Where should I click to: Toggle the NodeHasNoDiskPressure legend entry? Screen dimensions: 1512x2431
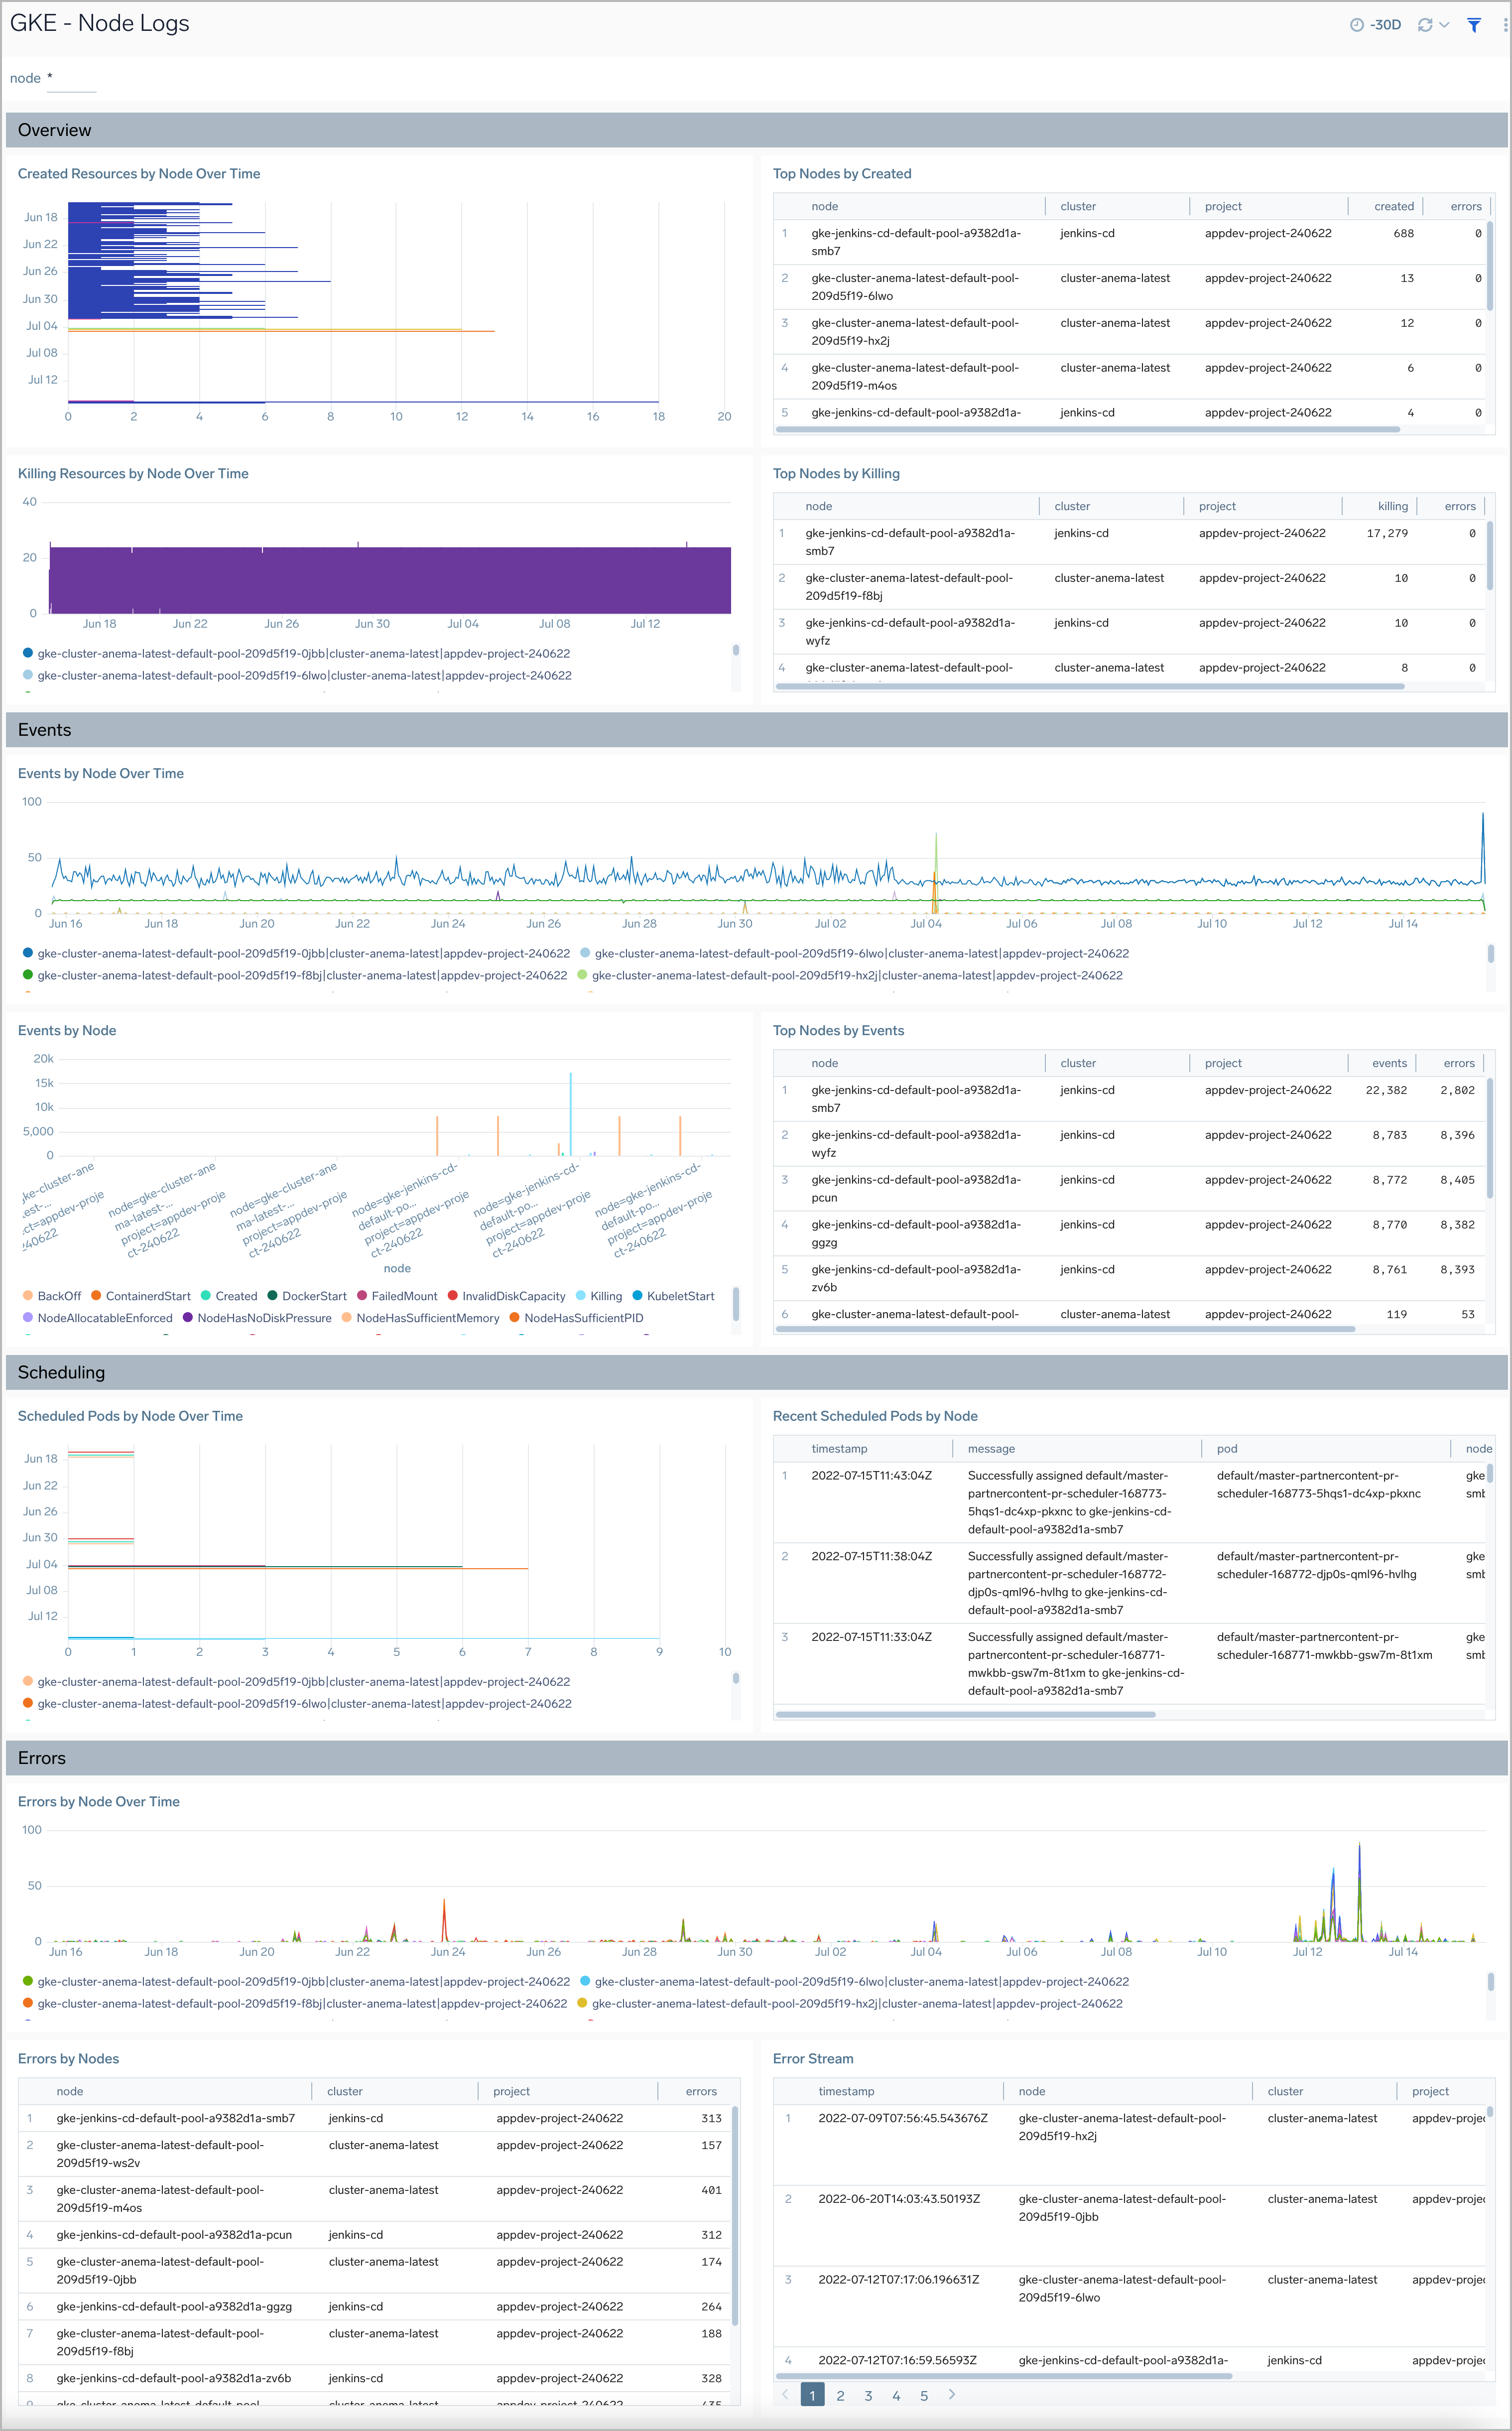coord(188,1318)
